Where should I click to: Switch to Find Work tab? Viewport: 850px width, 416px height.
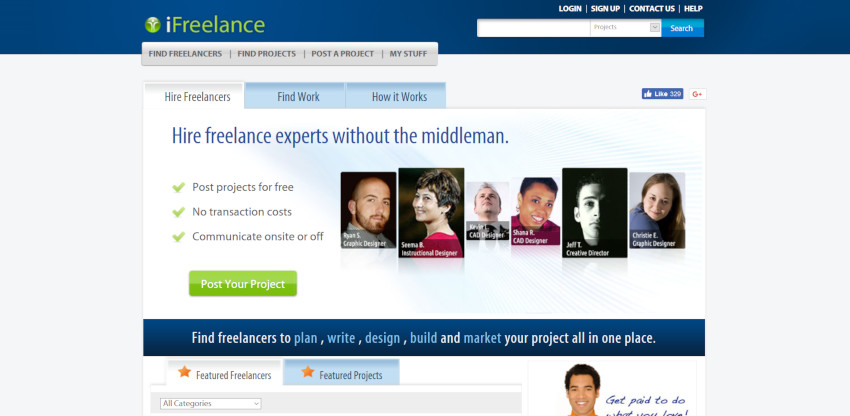295,95
